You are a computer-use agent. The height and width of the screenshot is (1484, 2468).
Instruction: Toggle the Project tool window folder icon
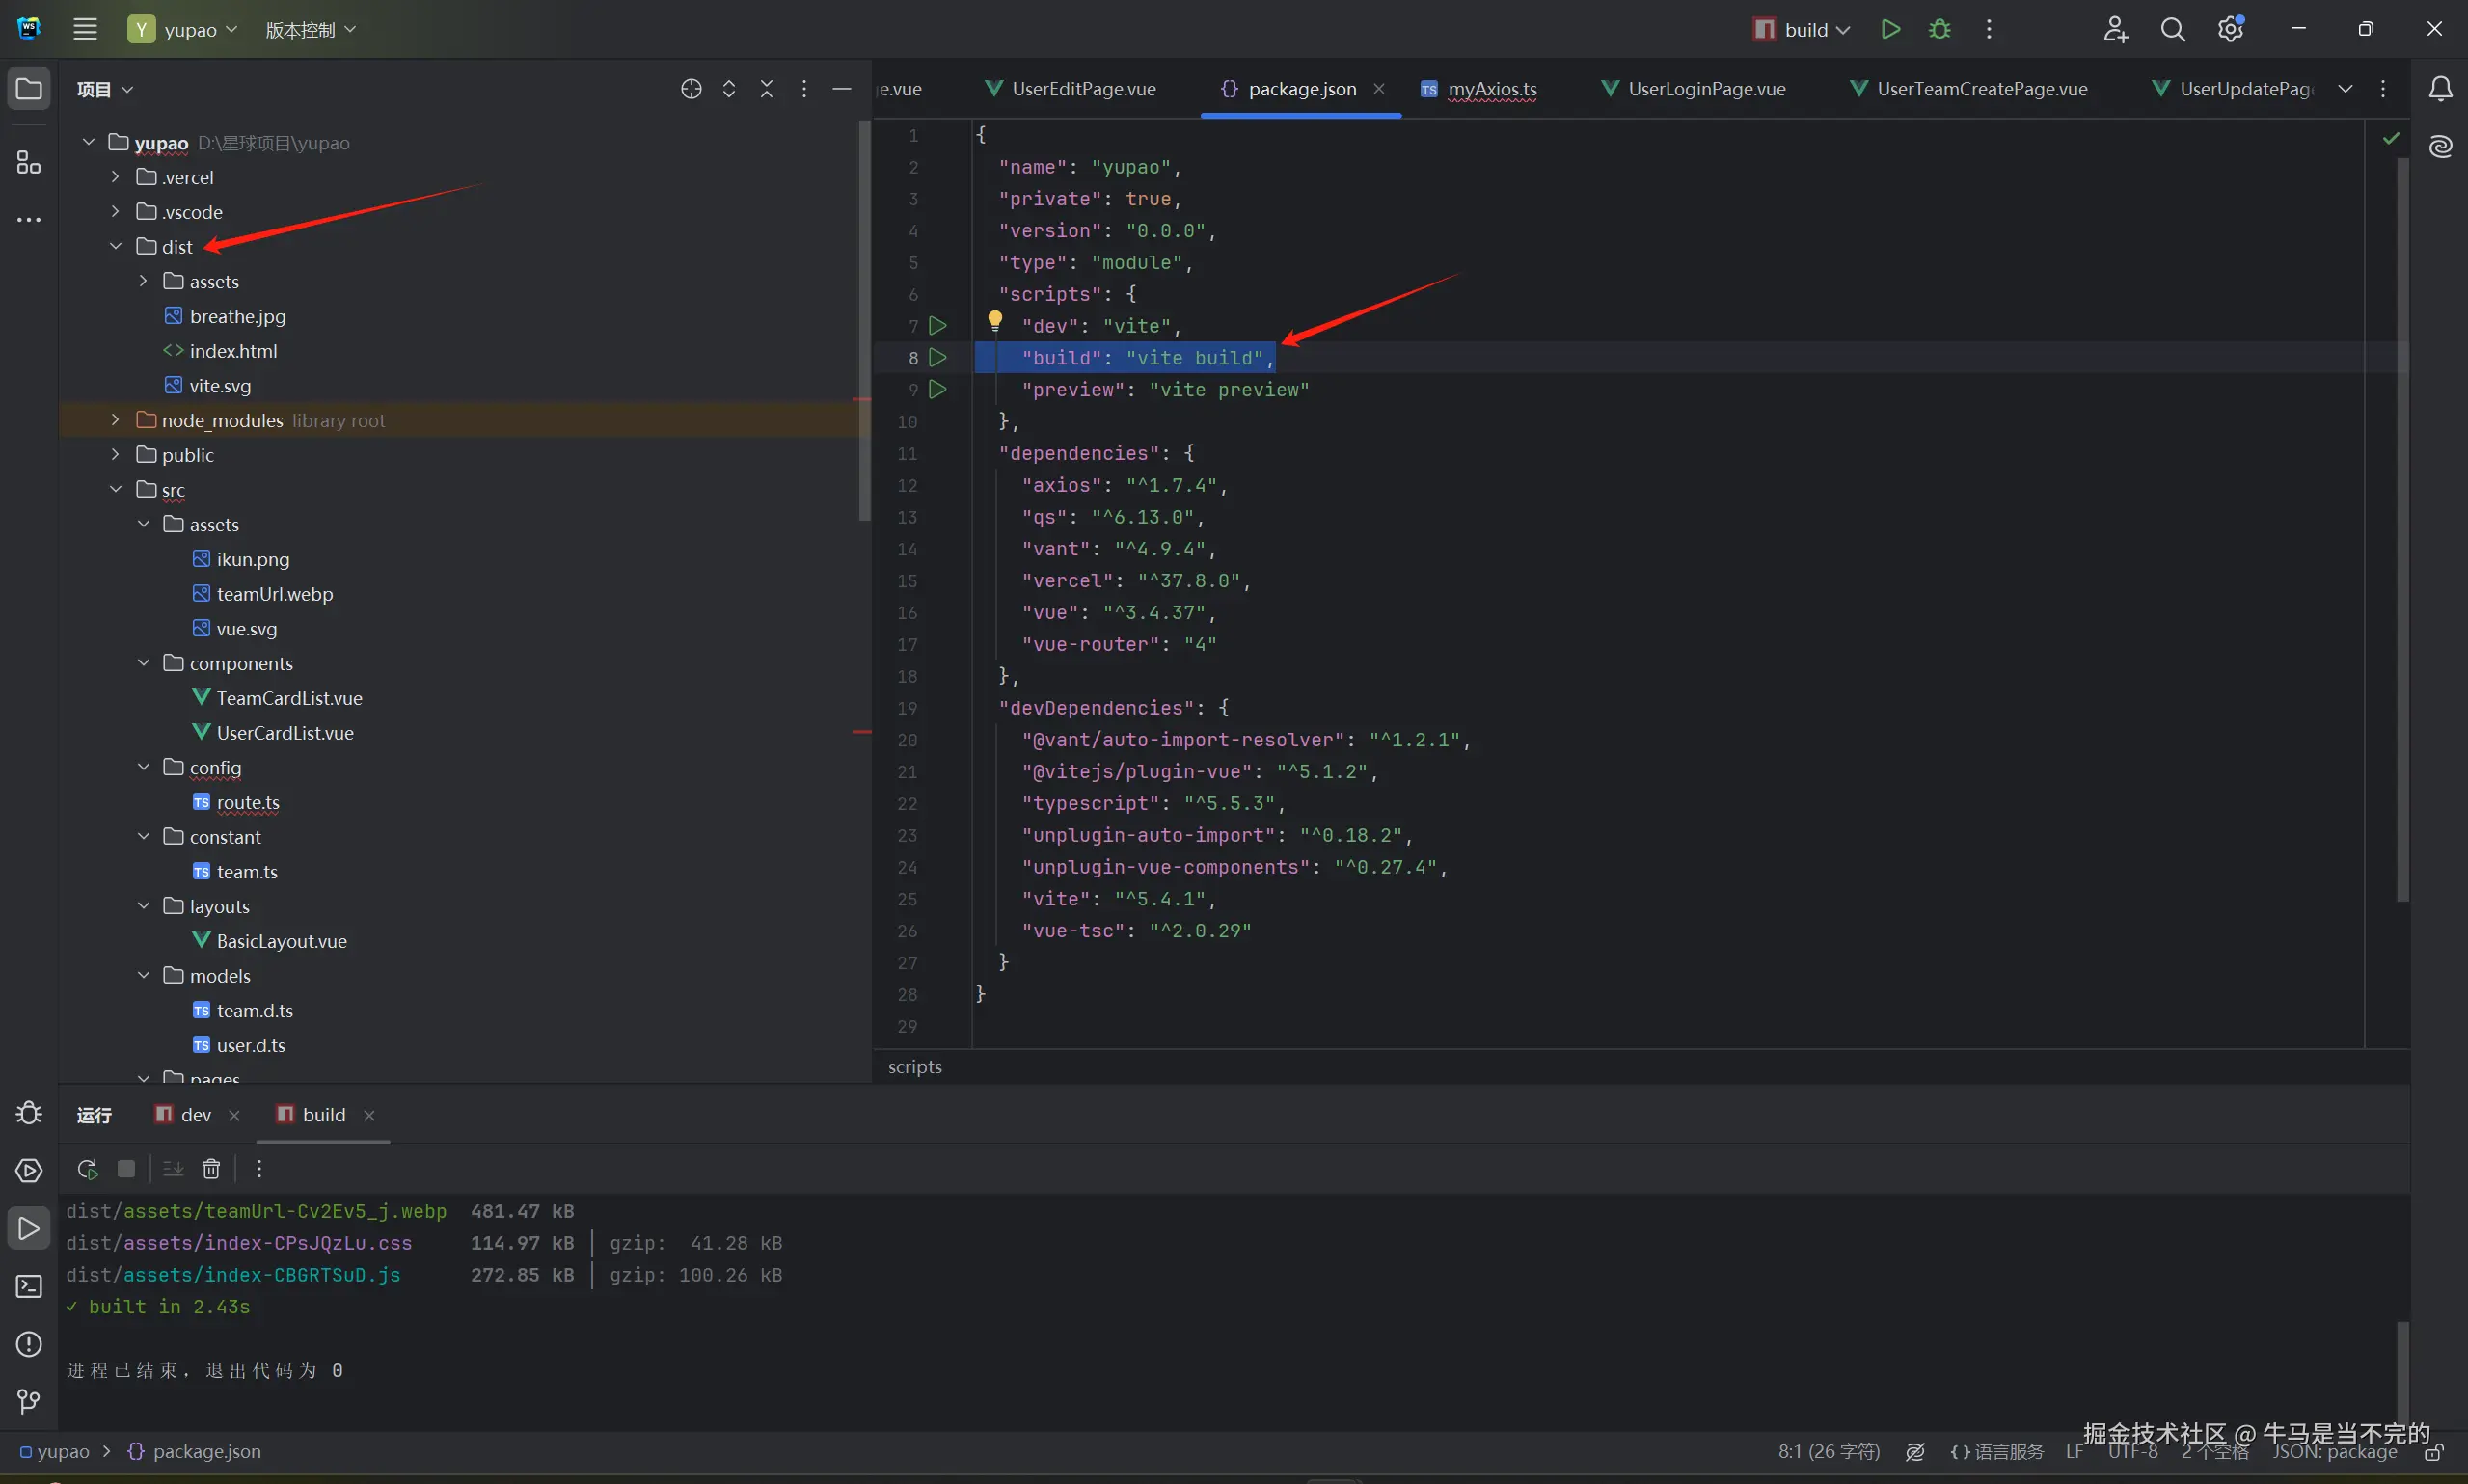tap(29, 89)
